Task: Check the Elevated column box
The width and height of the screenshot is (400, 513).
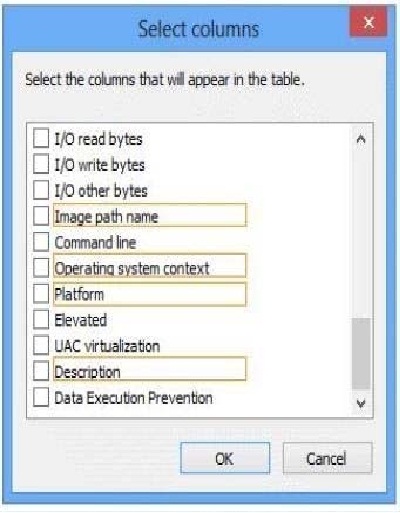Action: point(41,319)
